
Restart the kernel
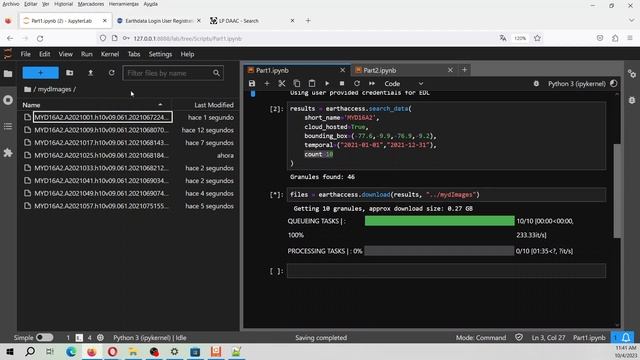point(357,83)
